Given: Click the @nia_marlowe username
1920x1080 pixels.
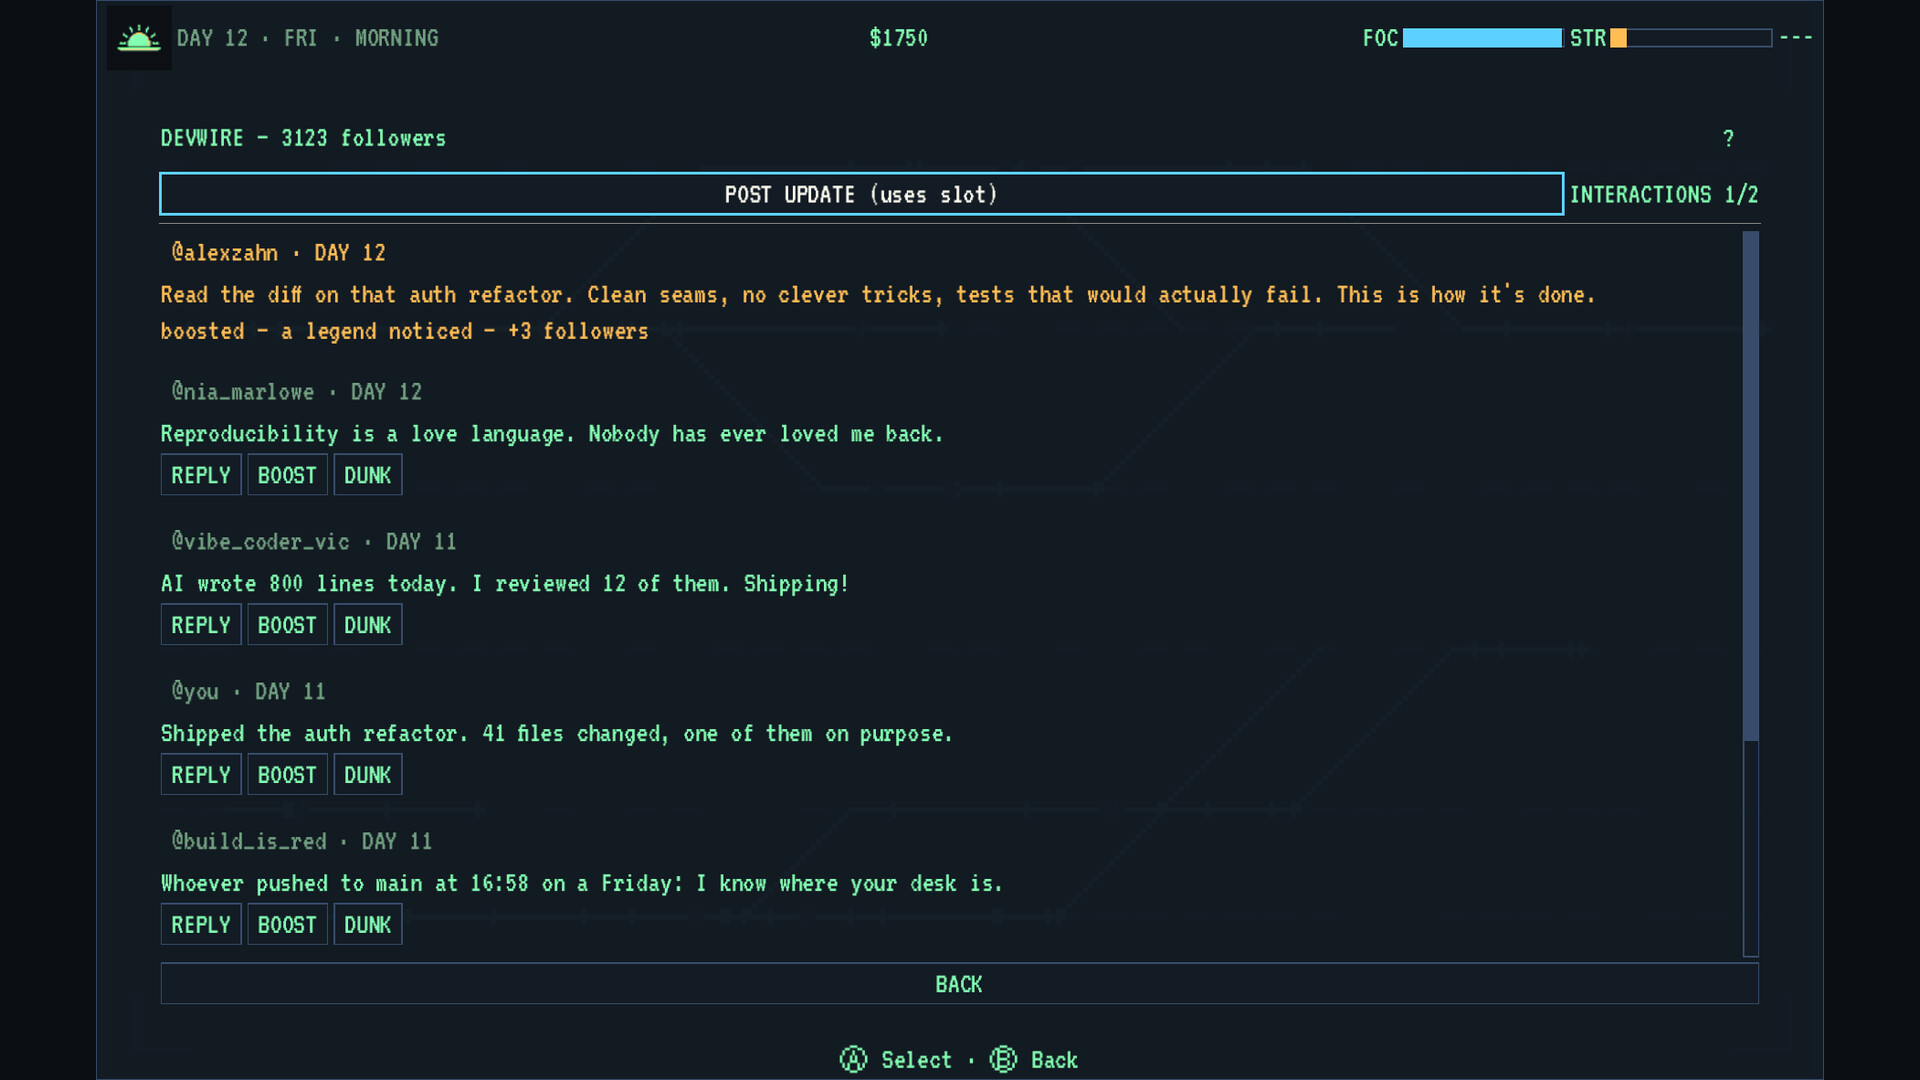Looking at the screenshot, I should (x=243, y=391).
